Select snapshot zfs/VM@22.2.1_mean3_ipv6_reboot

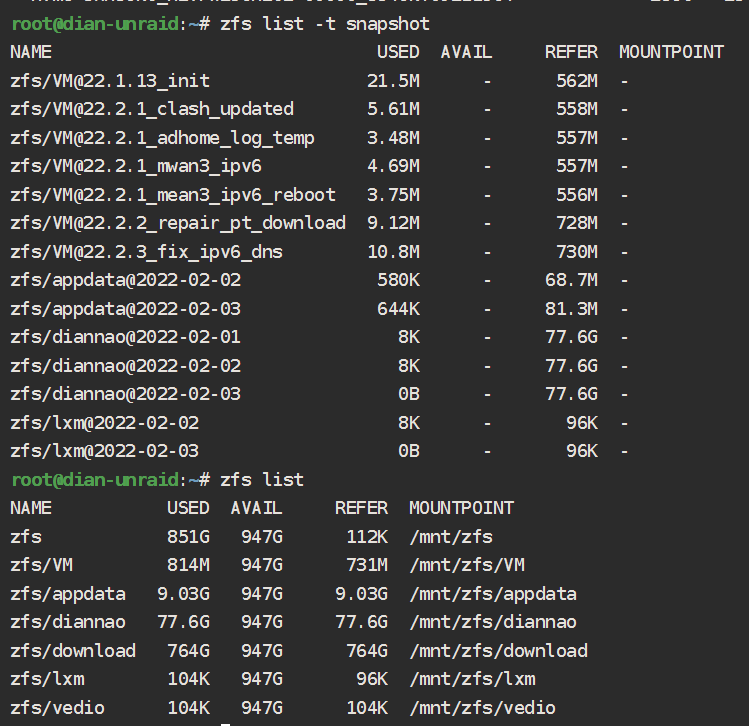173,195
